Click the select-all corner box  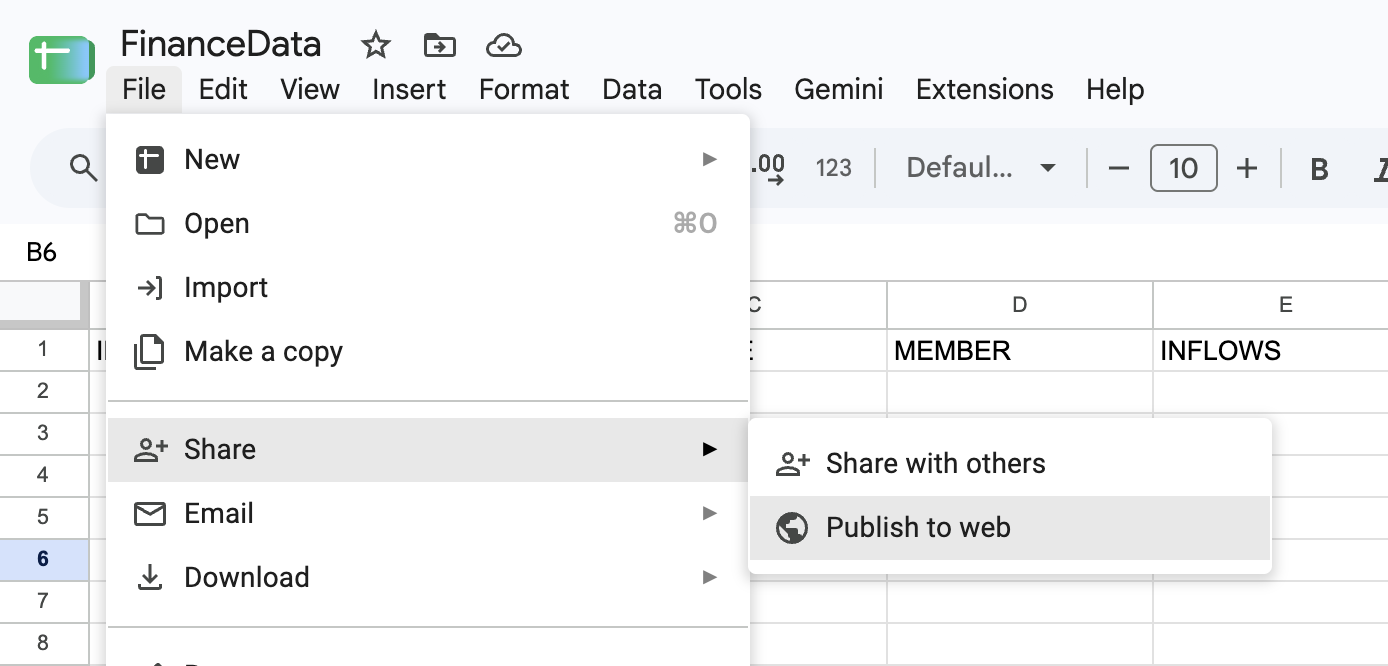click(43, 305)
